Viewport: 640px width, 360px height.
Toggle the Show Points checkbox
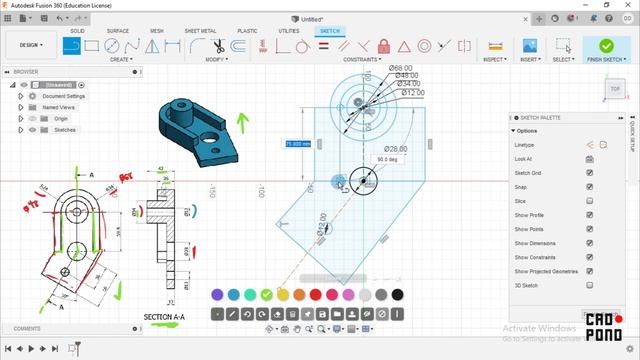(589, 229)
